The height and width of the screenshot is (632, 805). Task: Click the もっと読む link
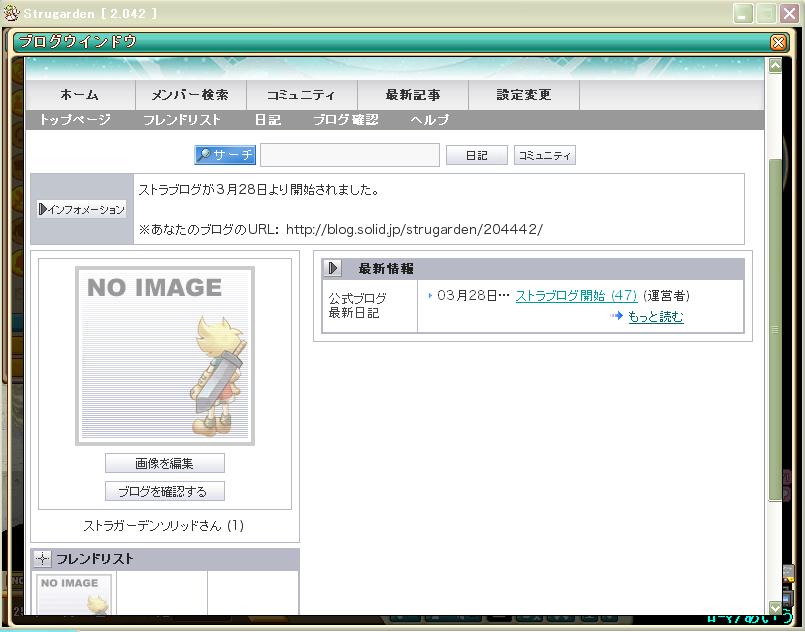tap(655, 317)
